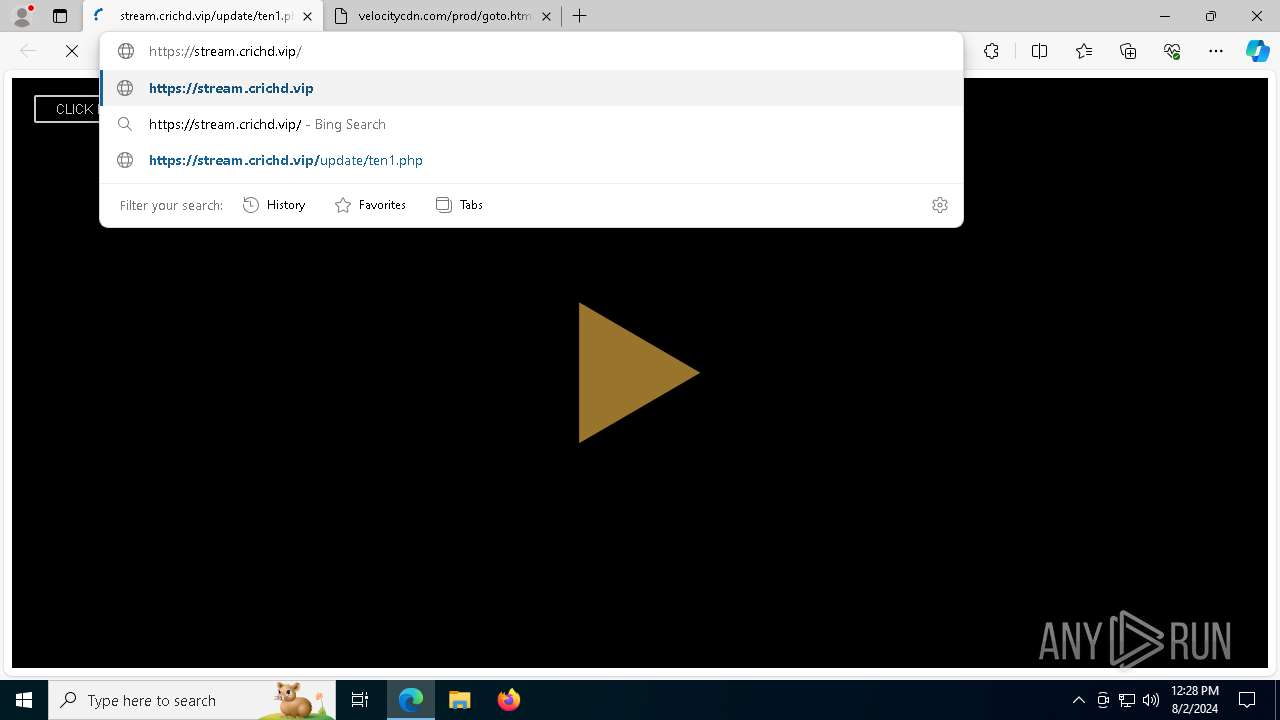
Task: Play the video with center play button
Action: pyautogui.click(x=638, y=372)
